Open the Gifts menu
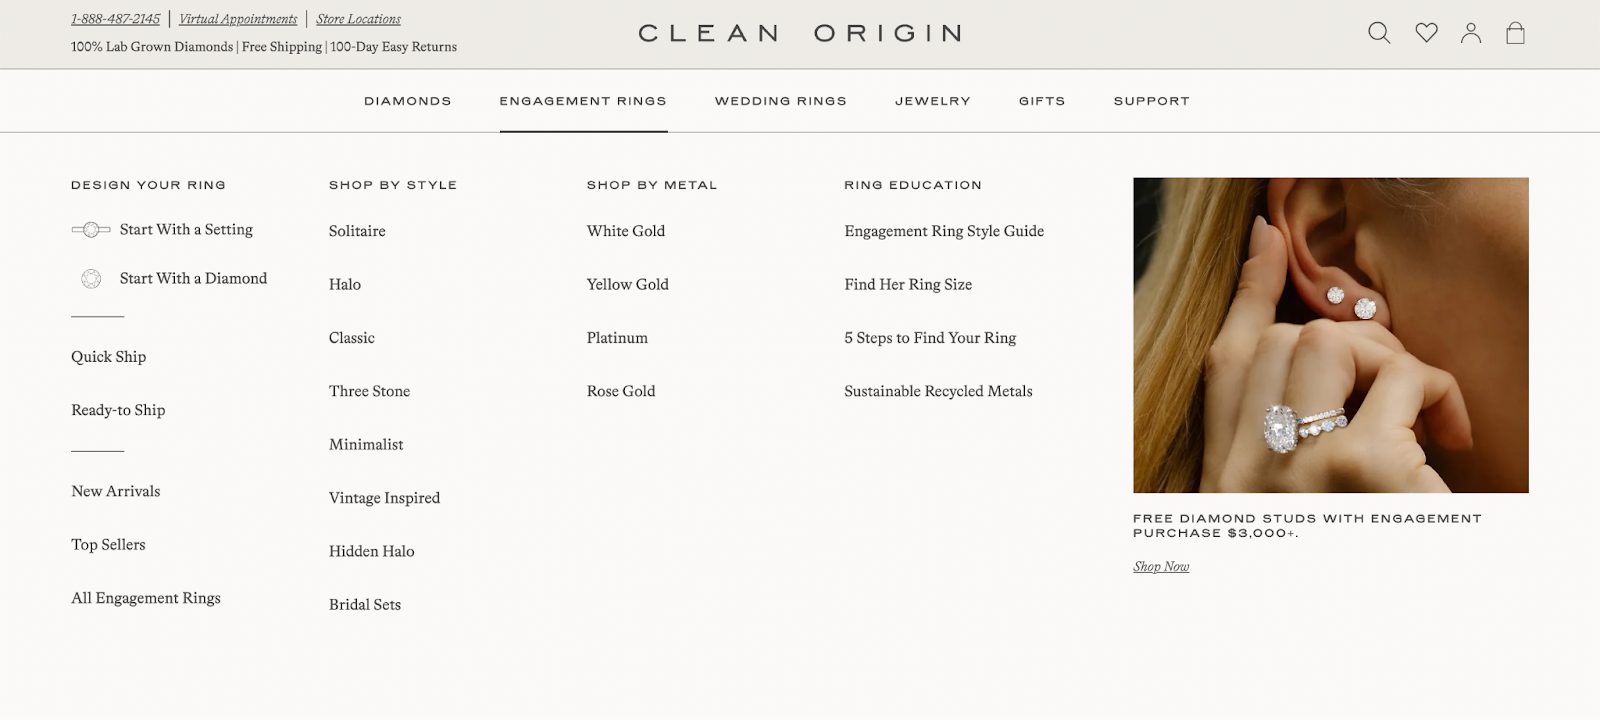Viewport: 1600px width, 720px height. point(1042,101)
